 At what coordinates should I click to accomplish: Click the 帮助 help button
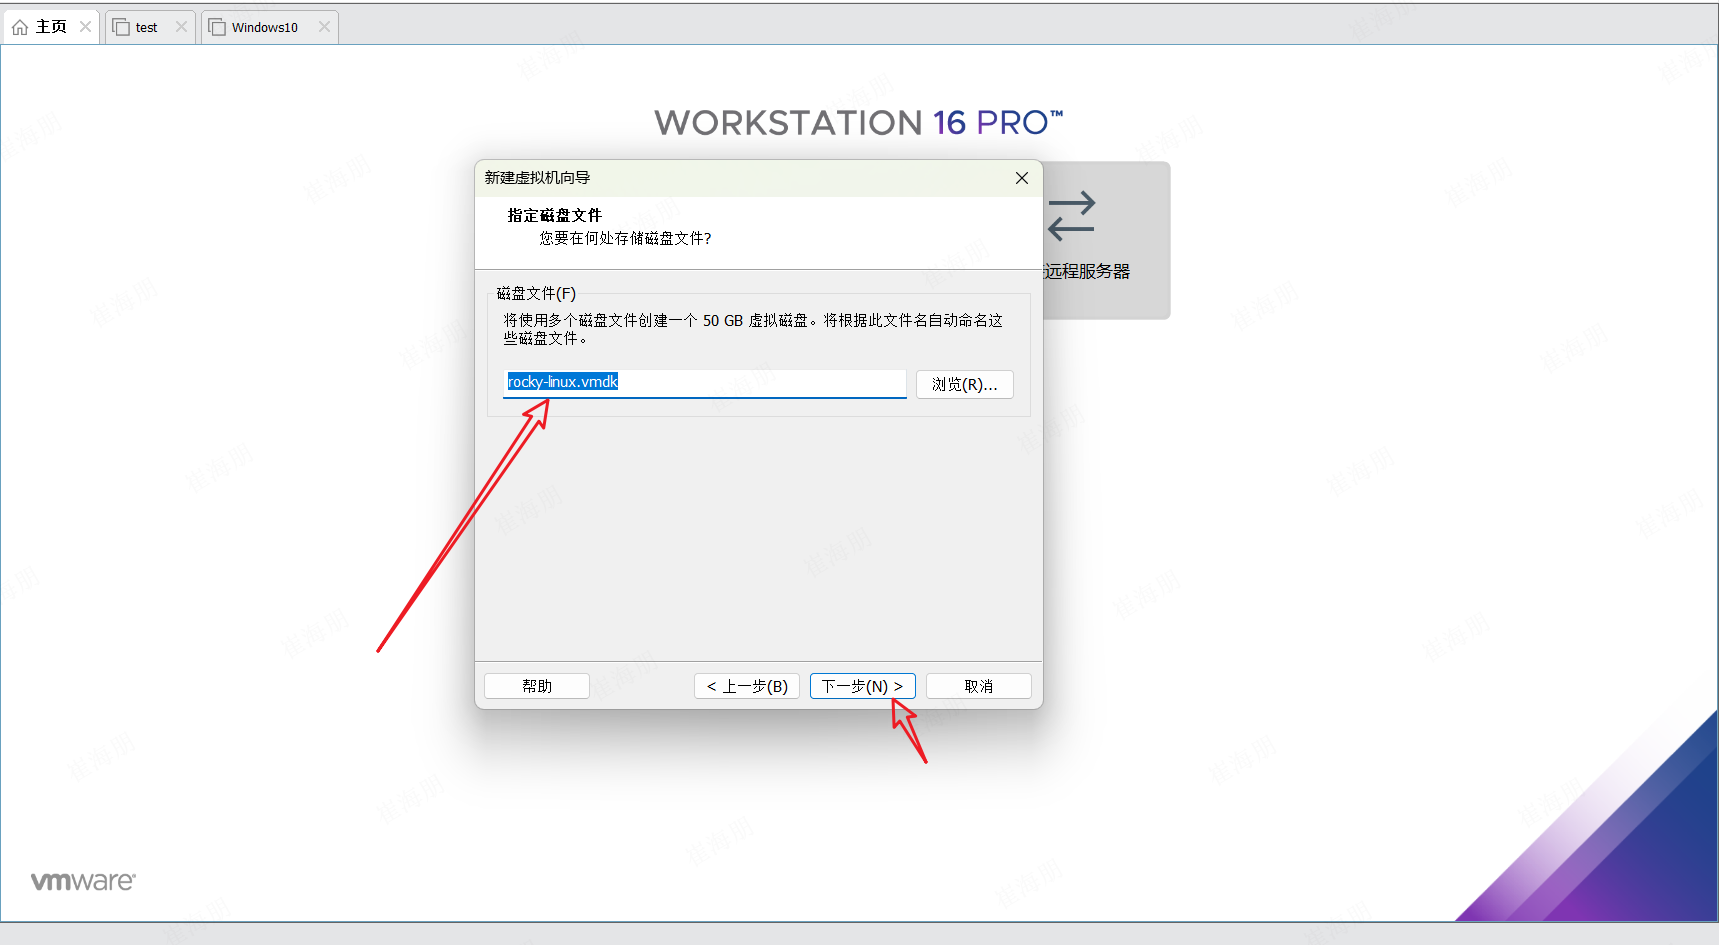click(537, 686)
